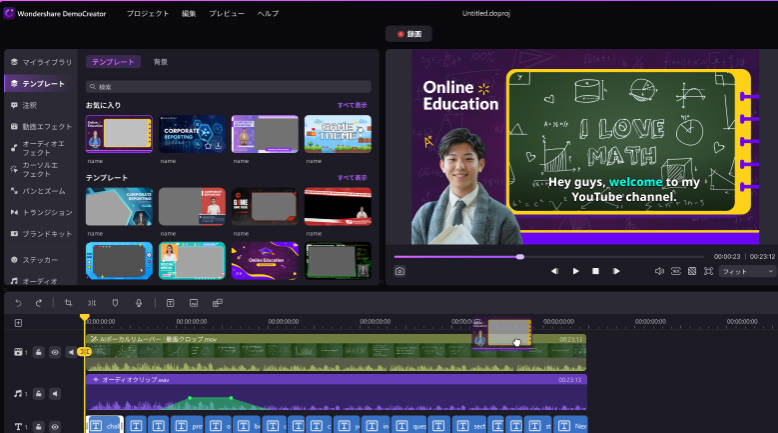Viewport: 778px width, 433px height.
Task: Switch to the 背景 tab
Action: click(x=160, y=62)
